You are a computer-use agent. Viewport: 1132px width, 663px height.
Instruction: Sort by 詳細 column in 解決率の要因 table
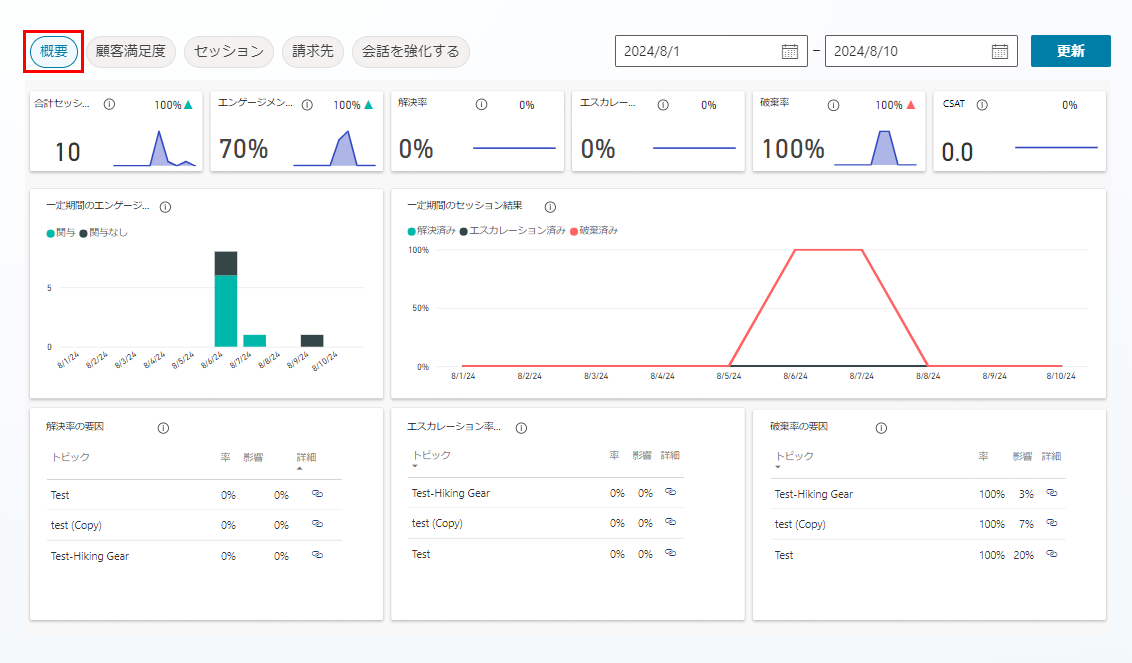tap(306, 457)
